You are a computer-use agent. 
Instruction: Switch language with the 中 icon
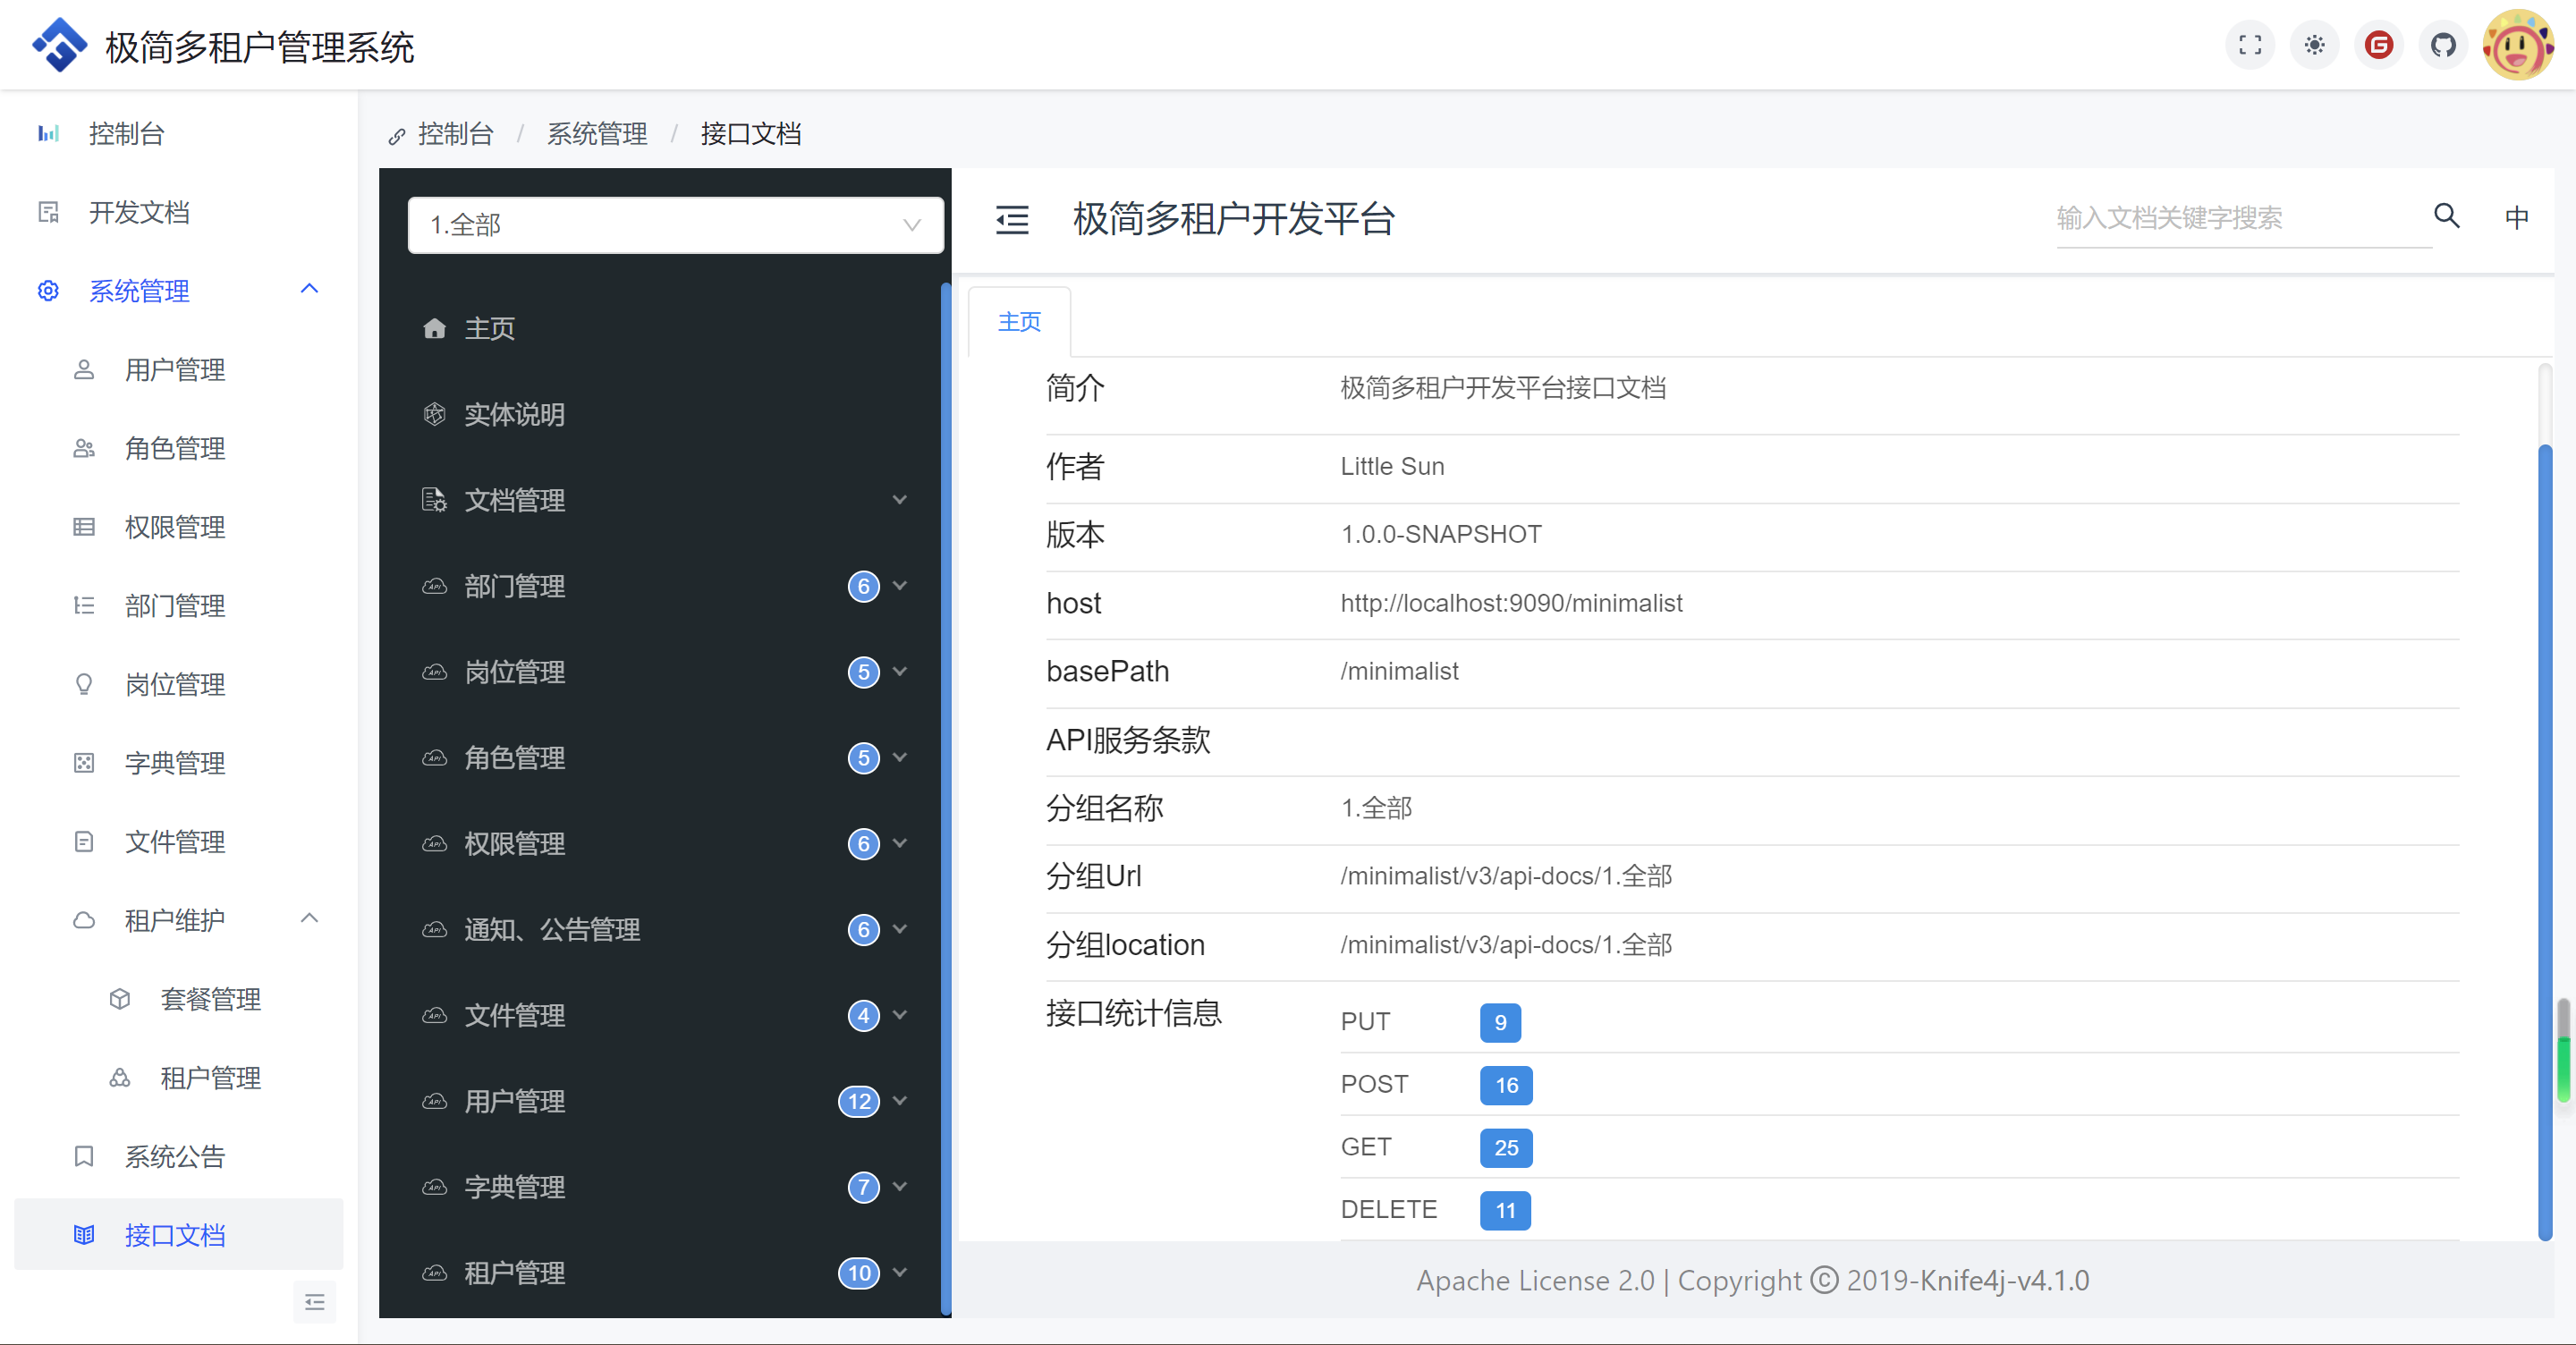2516,217
